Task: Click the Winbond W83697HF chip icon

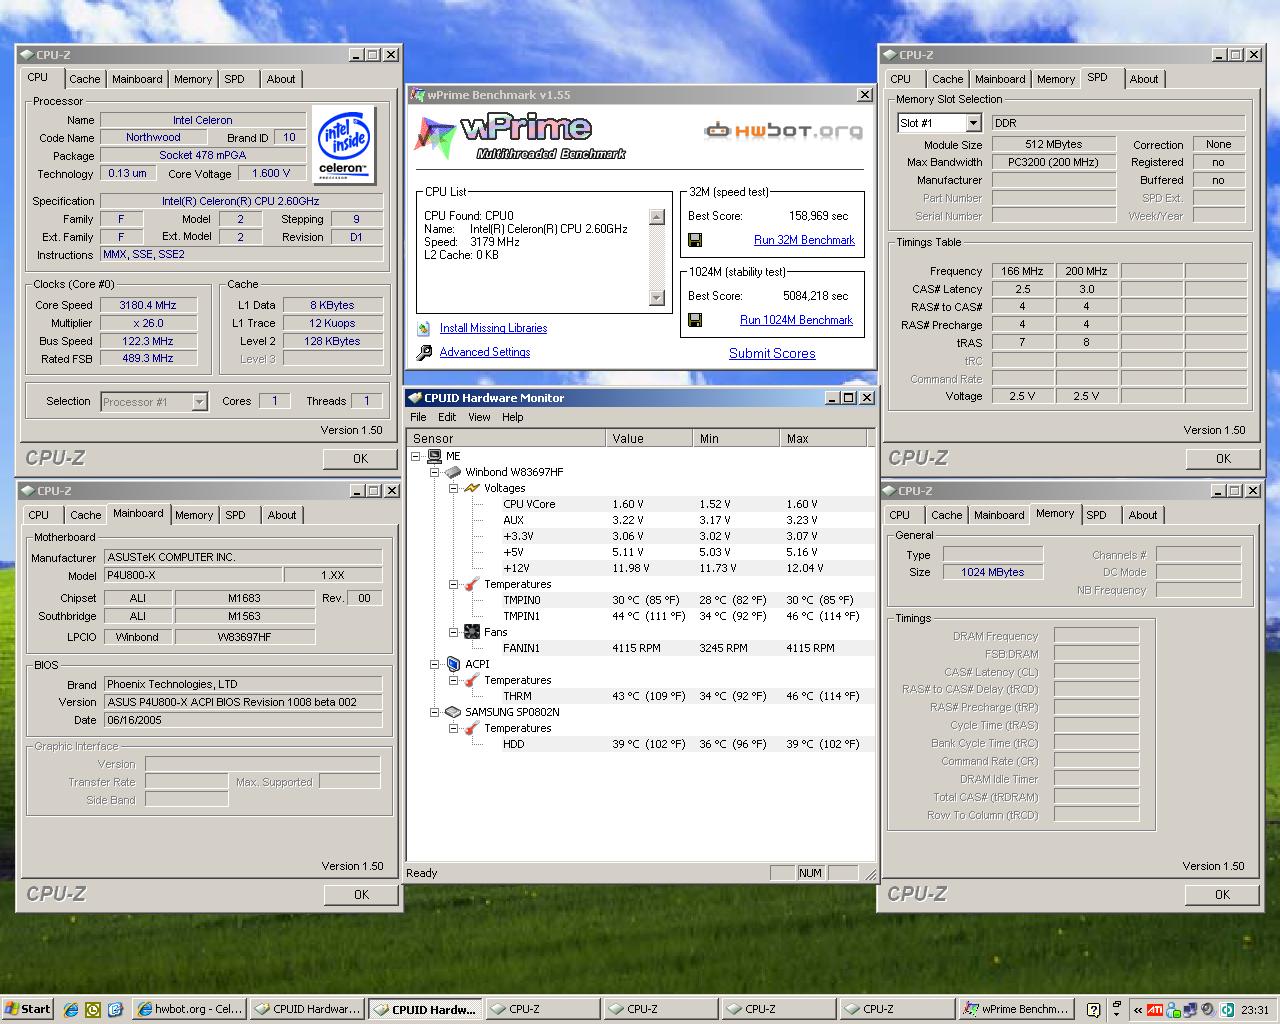Action: pos(453,472)
